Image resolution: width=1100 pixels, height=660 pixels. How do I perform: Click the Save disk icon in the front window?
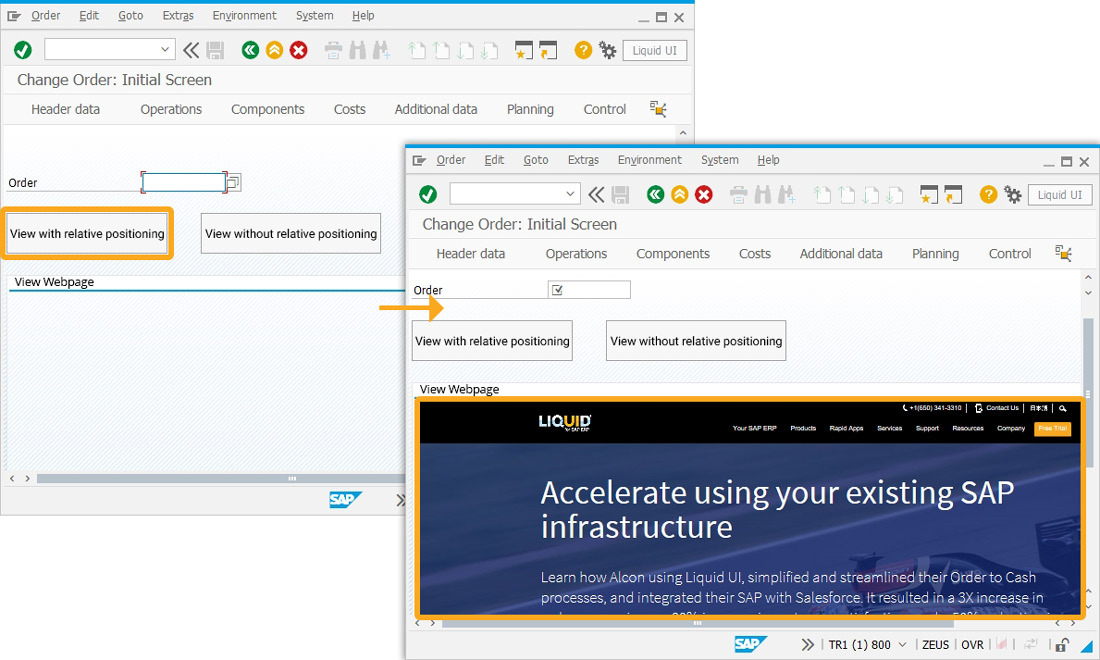pyautogui.click(x=620, y=194)
